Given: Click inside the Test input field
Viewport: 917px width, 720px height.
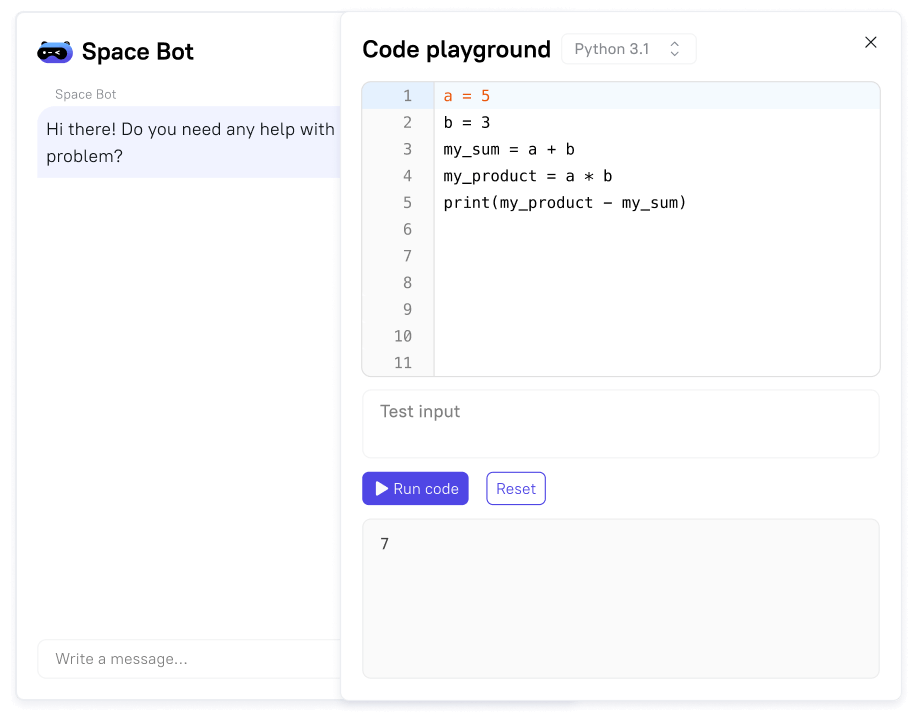Looking at the screenshot, I should (620, 423).
